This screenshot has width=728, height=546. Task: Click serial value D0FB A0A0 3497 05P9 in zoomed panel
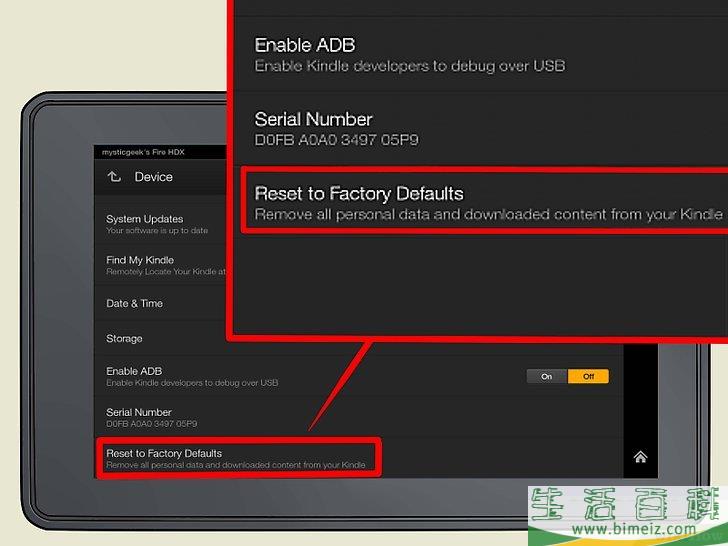(x=337, y=140)
